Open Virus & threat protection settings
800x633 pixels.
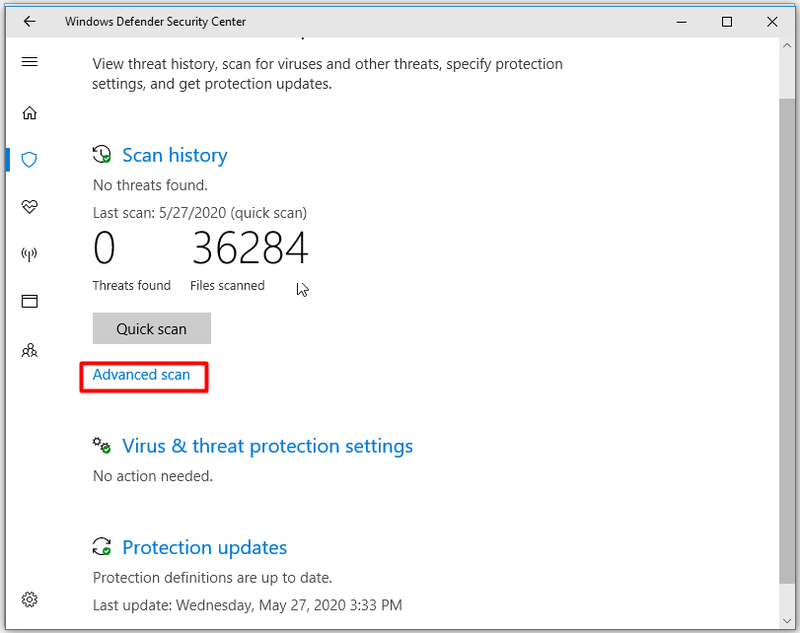267,446
